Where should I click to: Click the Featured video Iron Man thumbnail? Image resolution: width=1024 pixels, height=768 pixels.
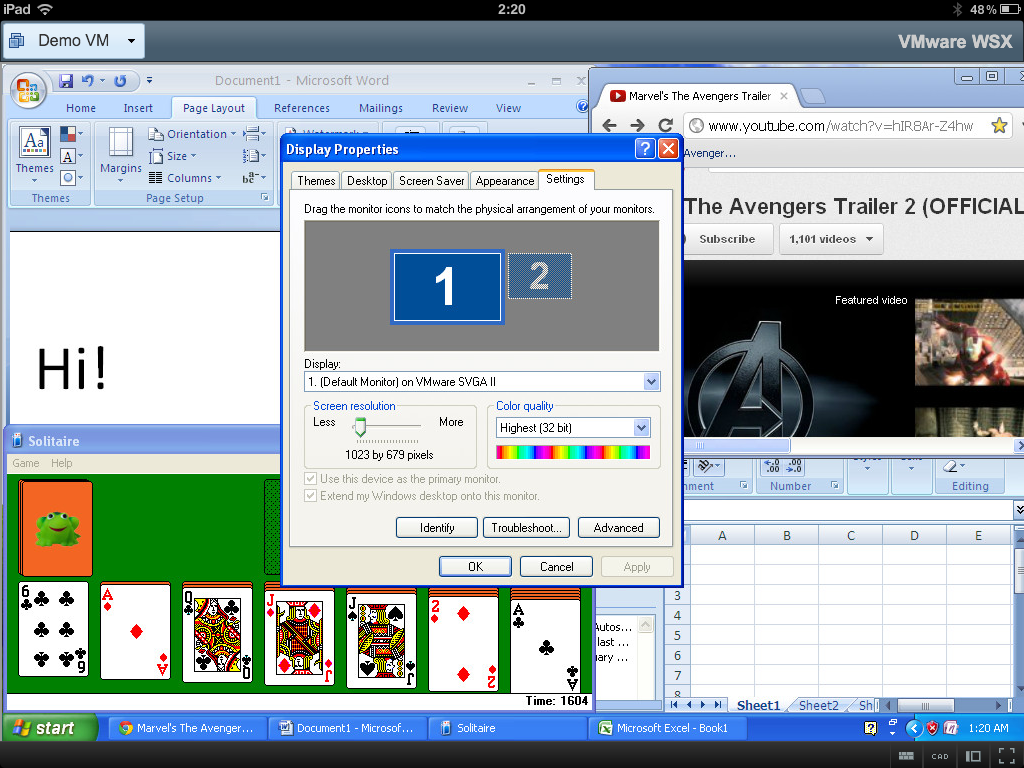(969, 342)
